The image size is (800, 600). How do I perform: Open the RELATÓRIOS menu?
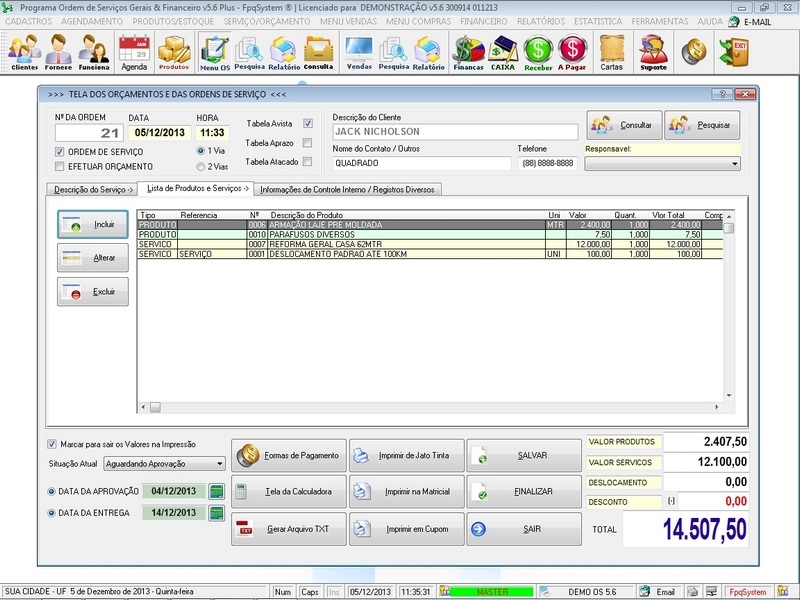pos(539,21)
